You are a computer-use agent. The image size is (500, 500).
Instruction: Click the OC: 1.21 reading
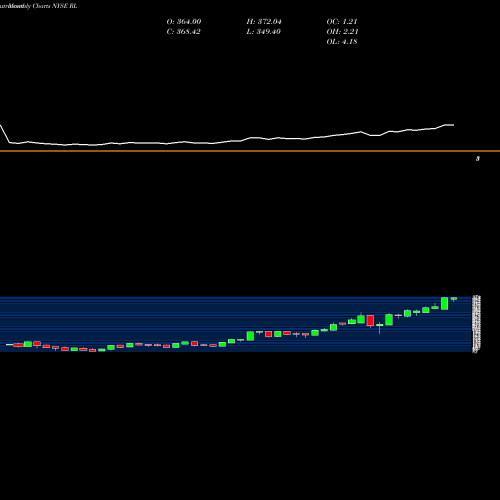342,22
